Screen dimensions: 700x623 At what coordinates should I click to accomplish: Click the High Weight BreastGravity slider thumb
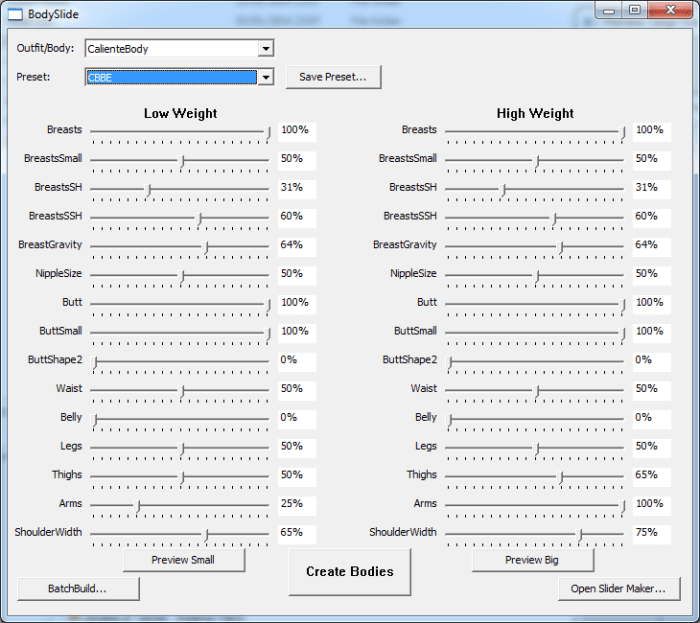561,248
